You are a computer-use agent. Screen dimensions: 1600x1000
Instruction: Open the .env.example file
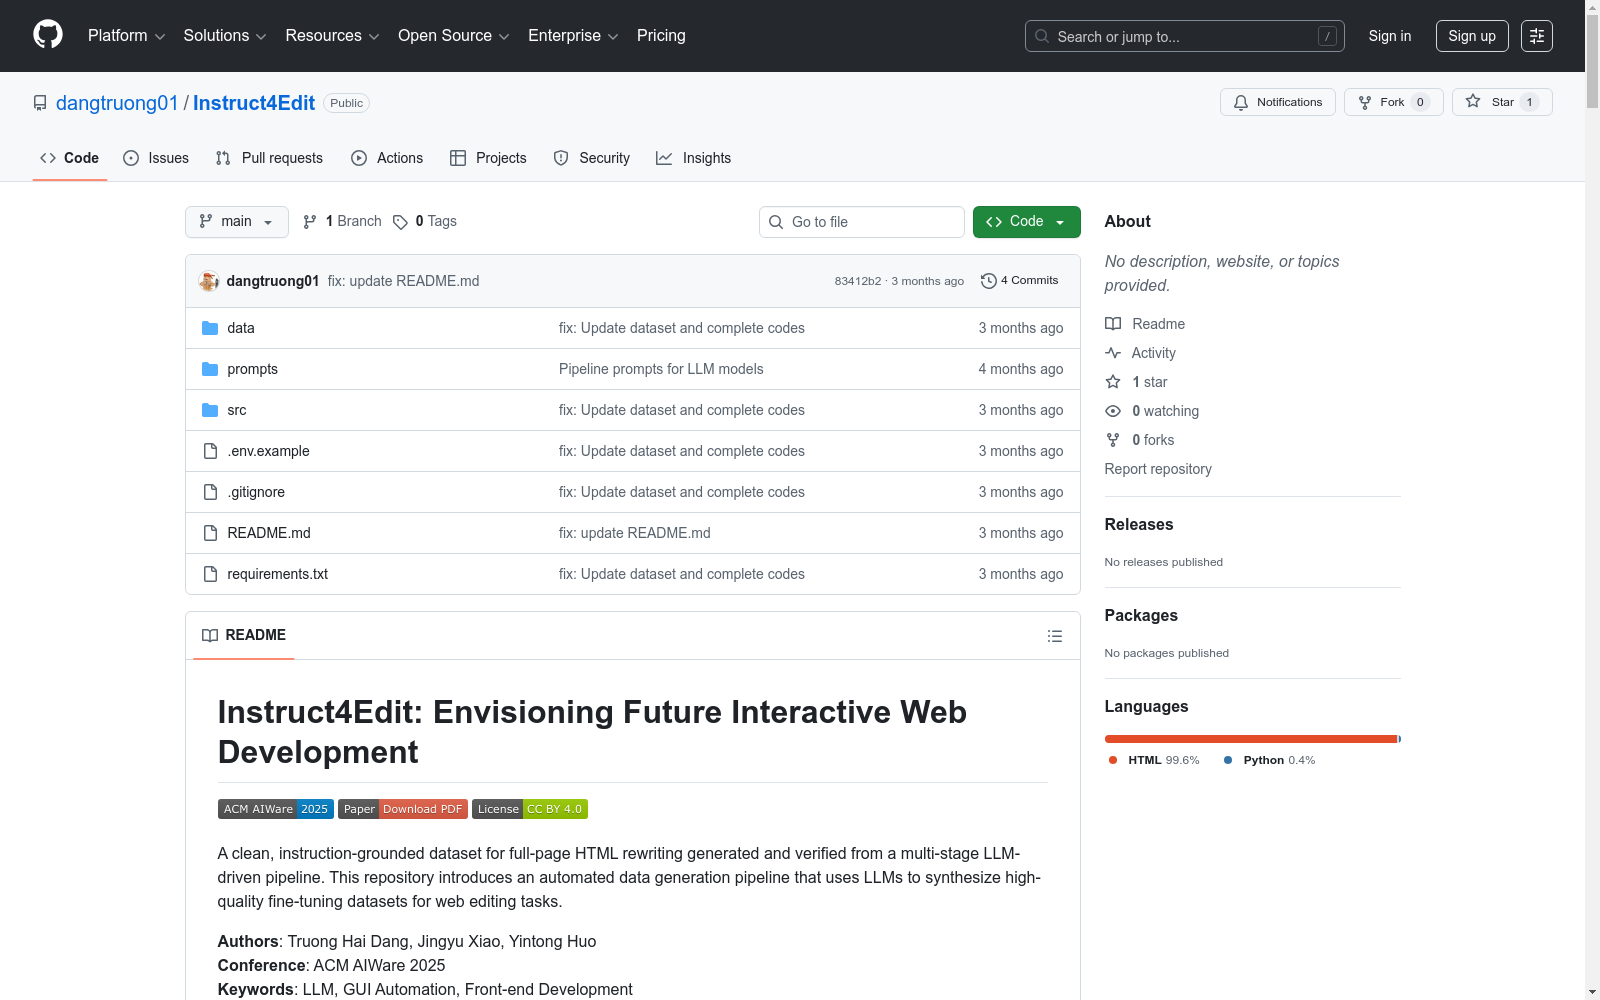click(x=269, y=451)
